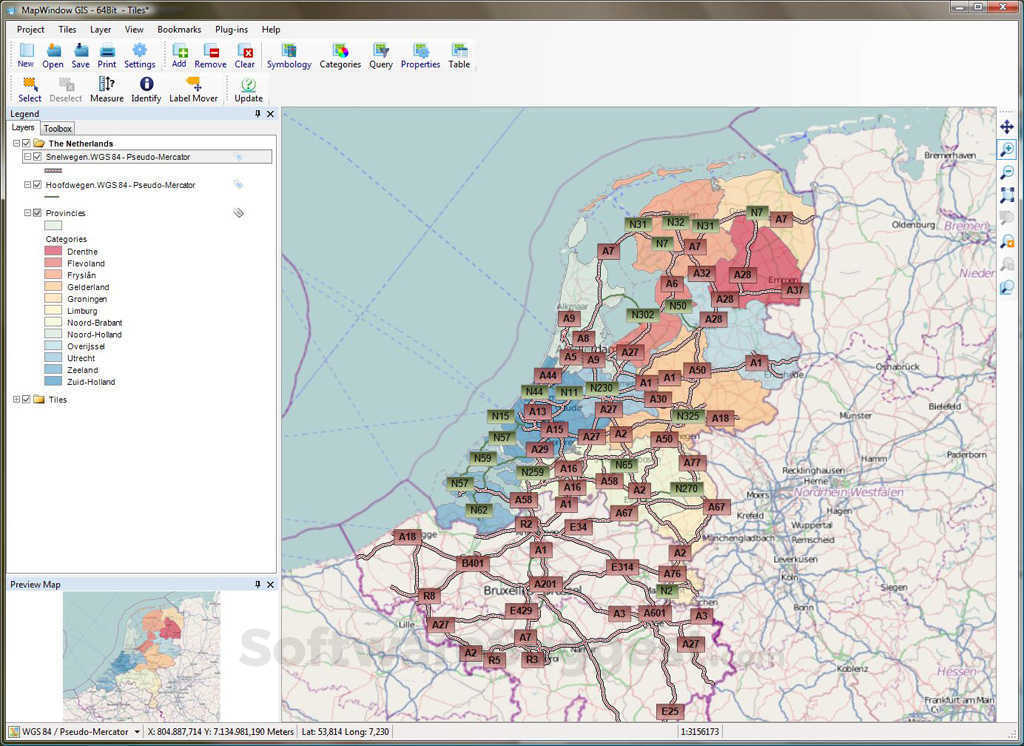This screenshot has width=1024, height=746.
Task: Uncheck the Provincies layer visibility
Action: pos(36,212)
